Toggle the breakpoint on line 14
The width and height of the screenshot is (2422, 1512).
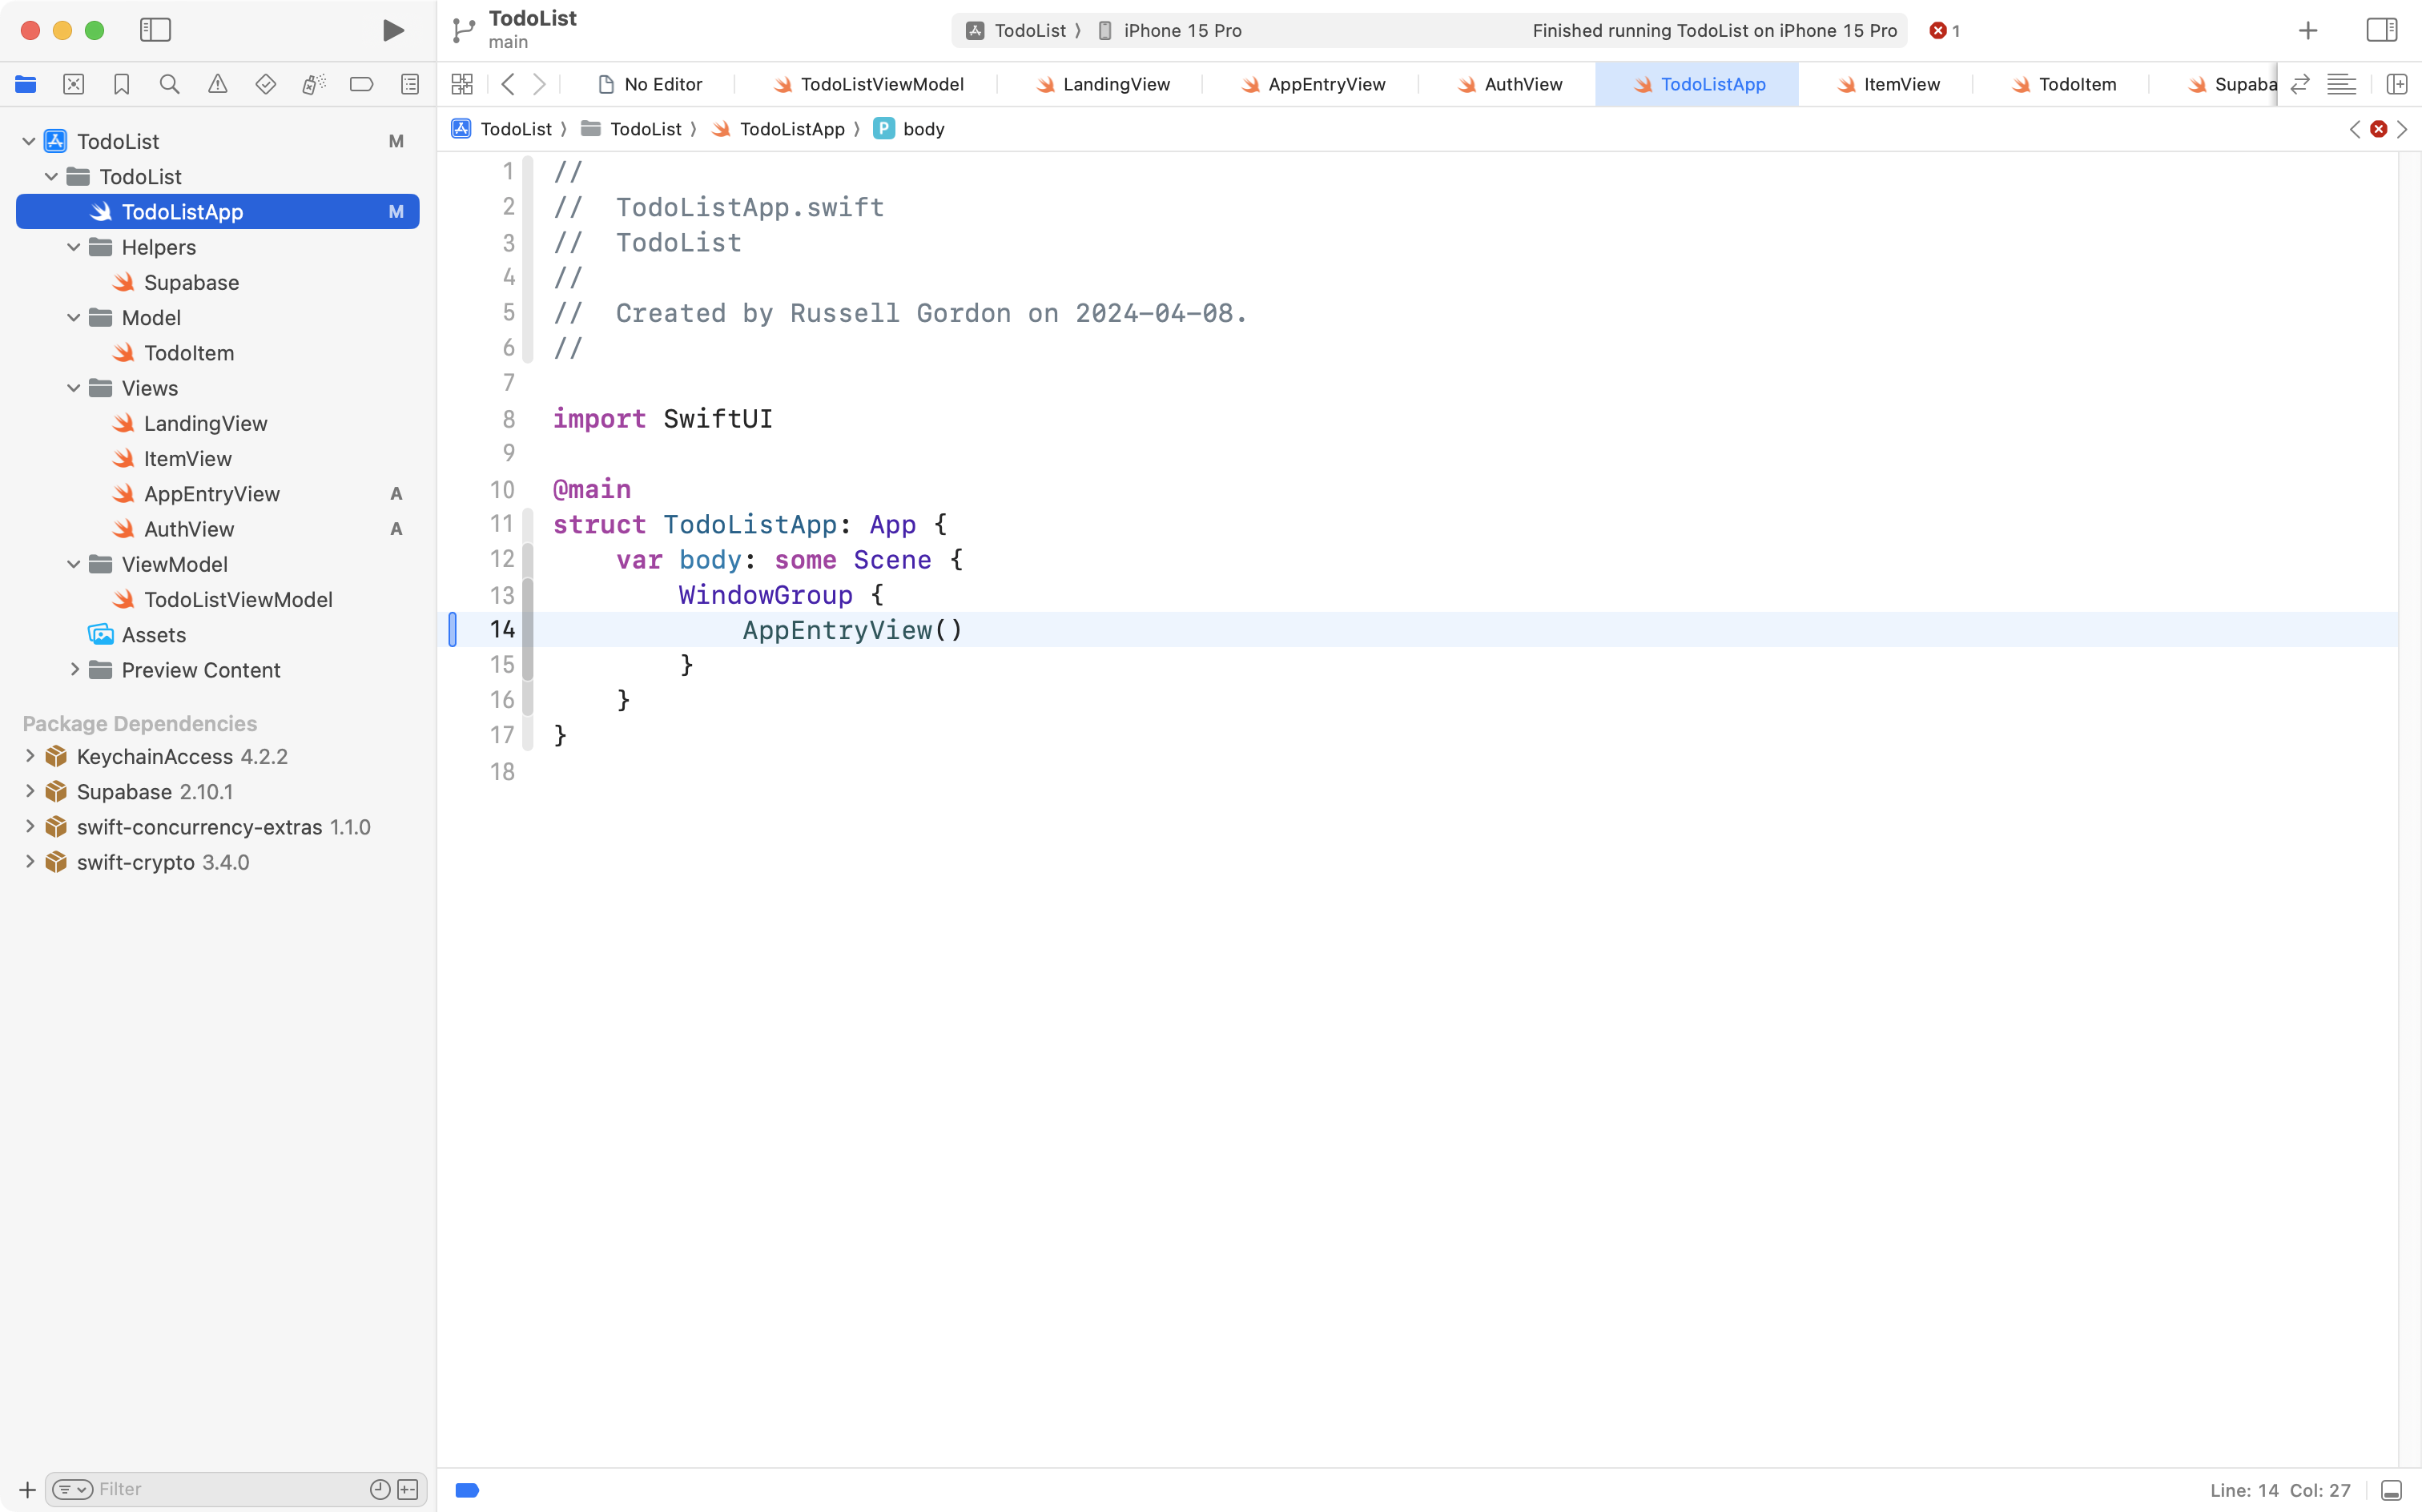[453, 629]
